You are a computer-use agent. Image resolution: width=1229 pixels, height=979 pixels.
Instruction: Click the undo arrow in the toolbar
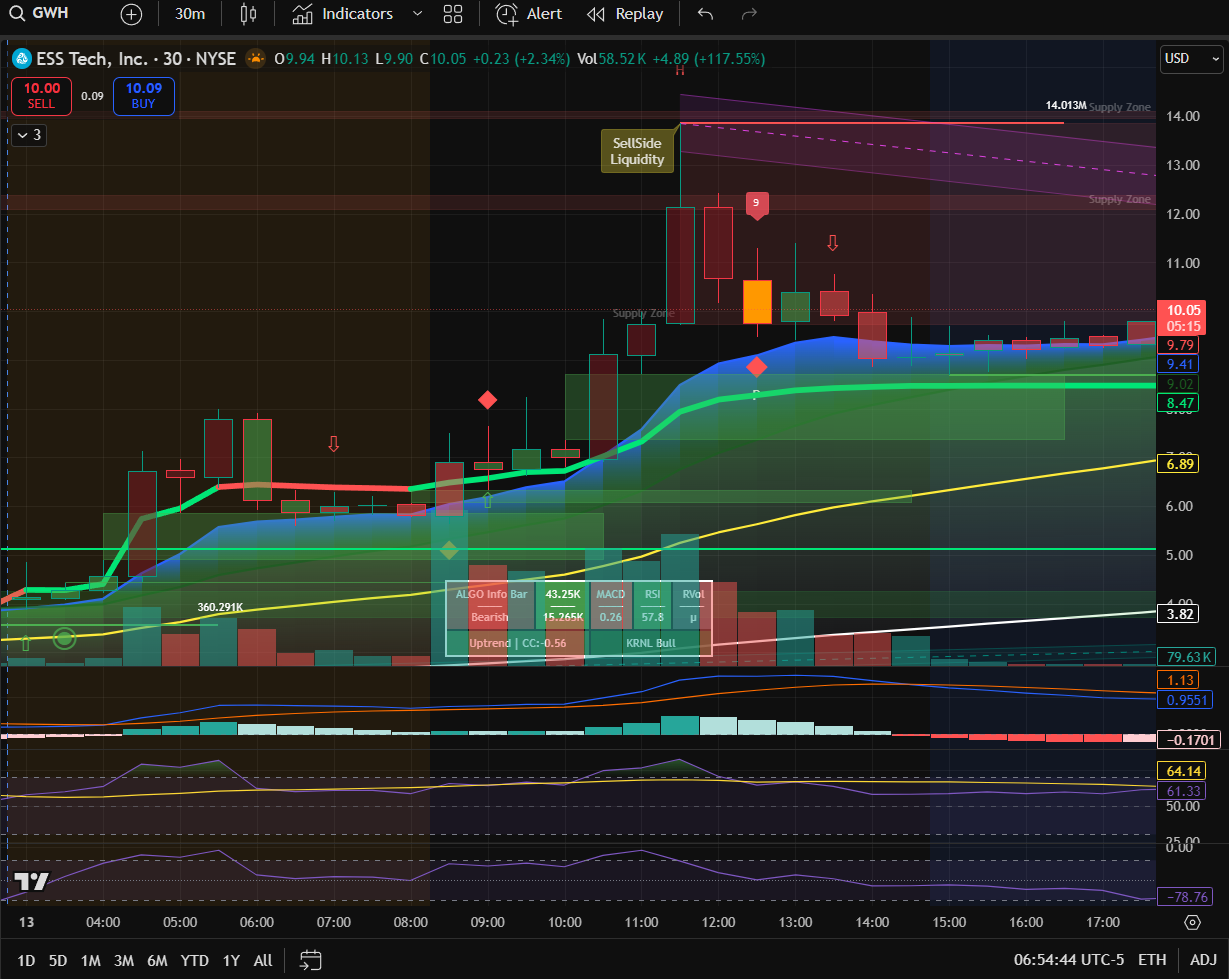point(705,14)
